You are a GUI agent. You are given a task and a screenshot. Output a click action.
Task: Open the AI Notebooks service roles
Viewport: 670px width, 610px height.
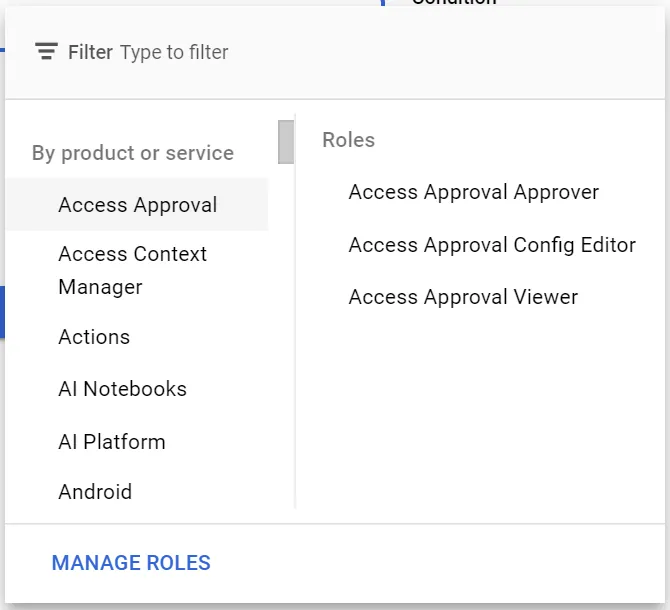pos(122,389)
